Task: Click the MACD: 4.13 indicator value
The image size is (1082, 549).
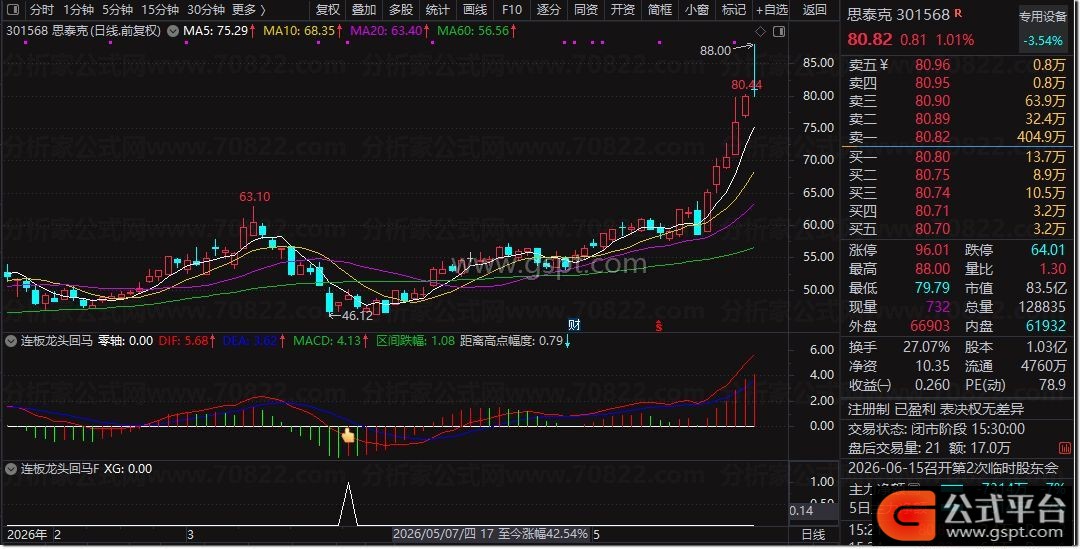Action: (331, 341)
